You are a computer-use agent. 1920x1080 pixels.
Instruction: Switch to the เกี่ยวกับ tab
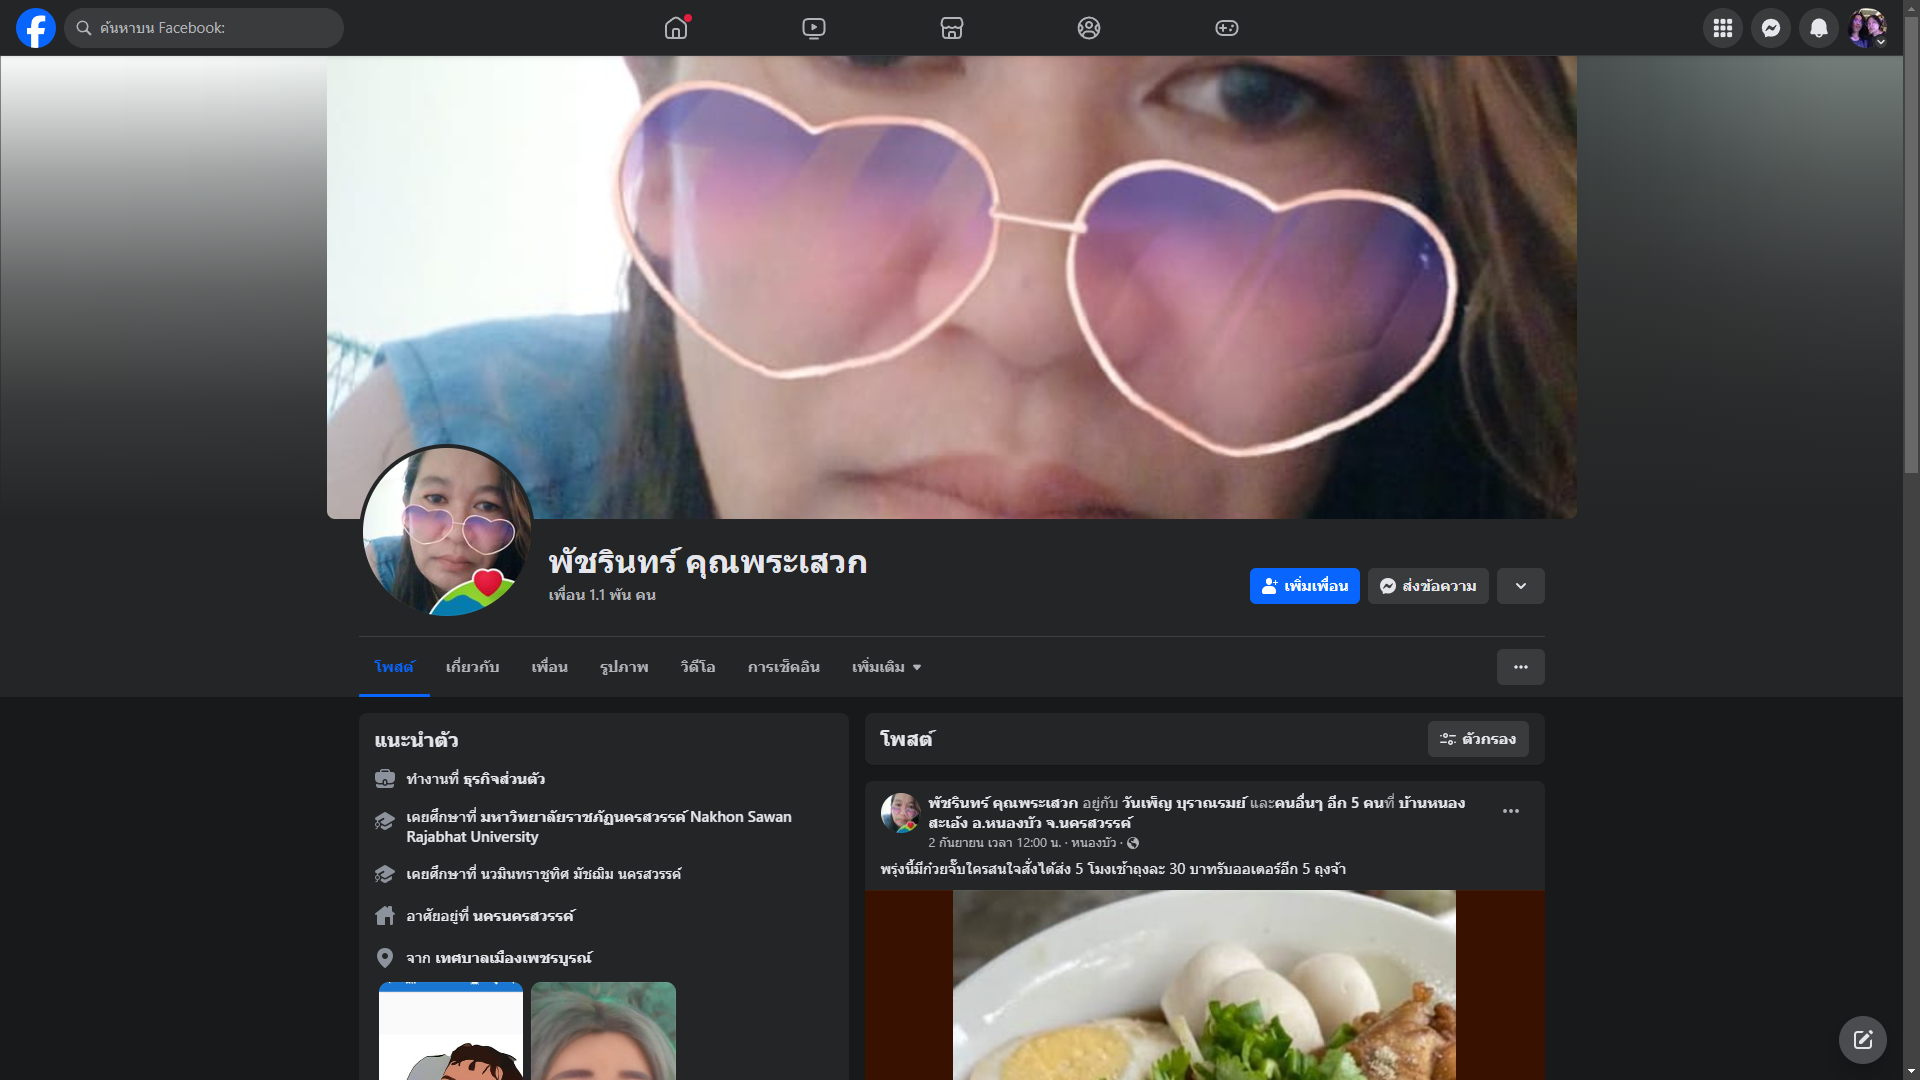(472, 667)
